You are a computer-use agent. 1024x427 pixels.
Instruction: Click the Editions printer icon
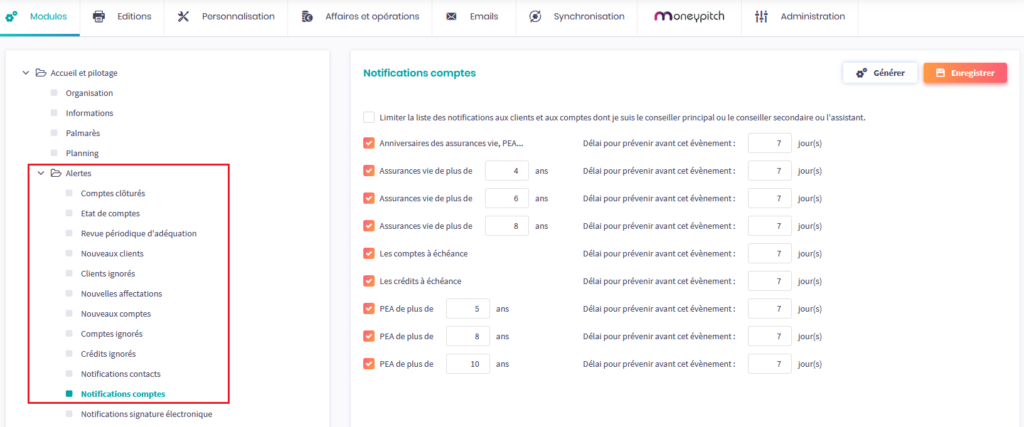[x=99, y=17]
